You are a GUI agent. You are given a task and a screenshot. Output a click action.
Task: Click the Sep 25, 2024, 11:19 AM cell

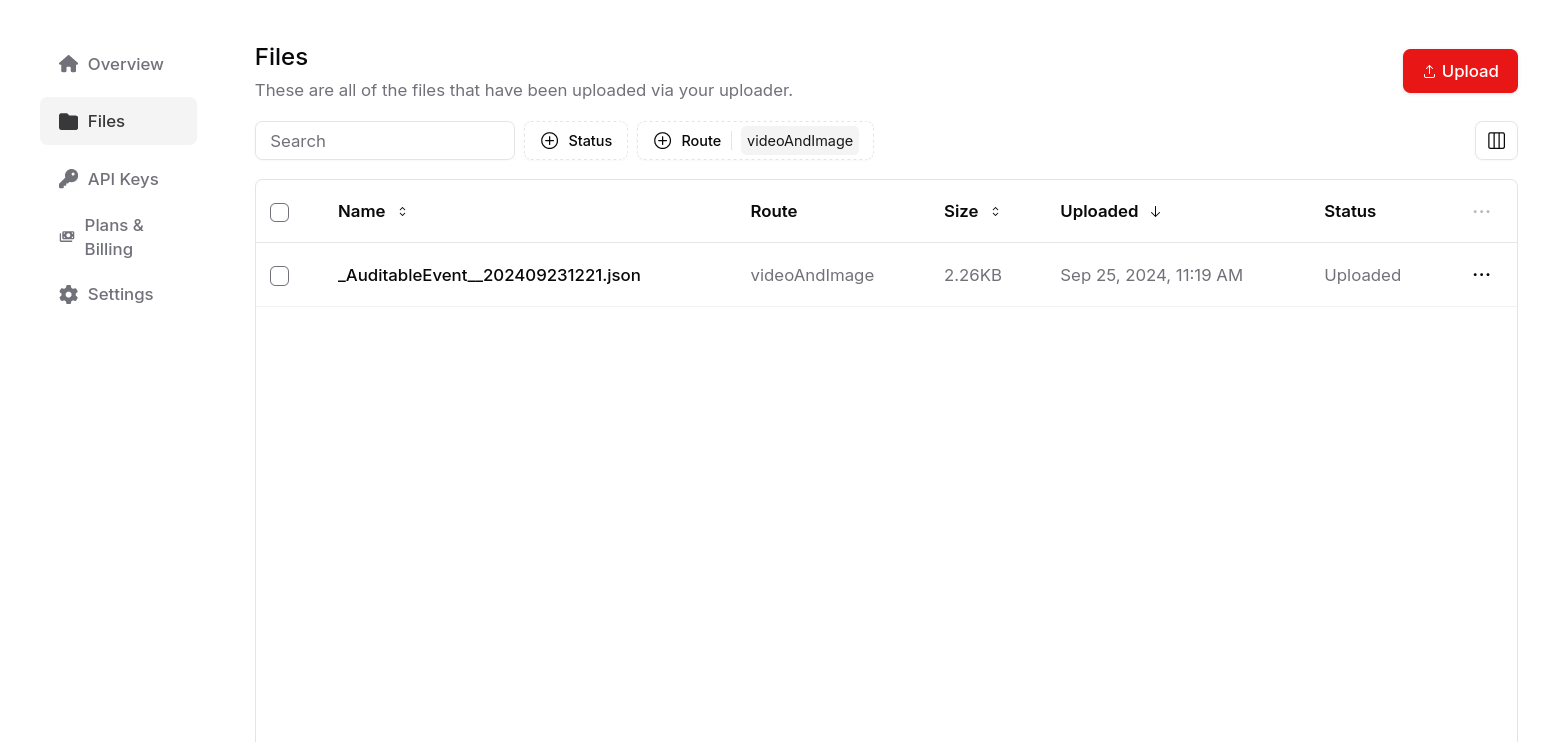click(x=1151, y=275)
